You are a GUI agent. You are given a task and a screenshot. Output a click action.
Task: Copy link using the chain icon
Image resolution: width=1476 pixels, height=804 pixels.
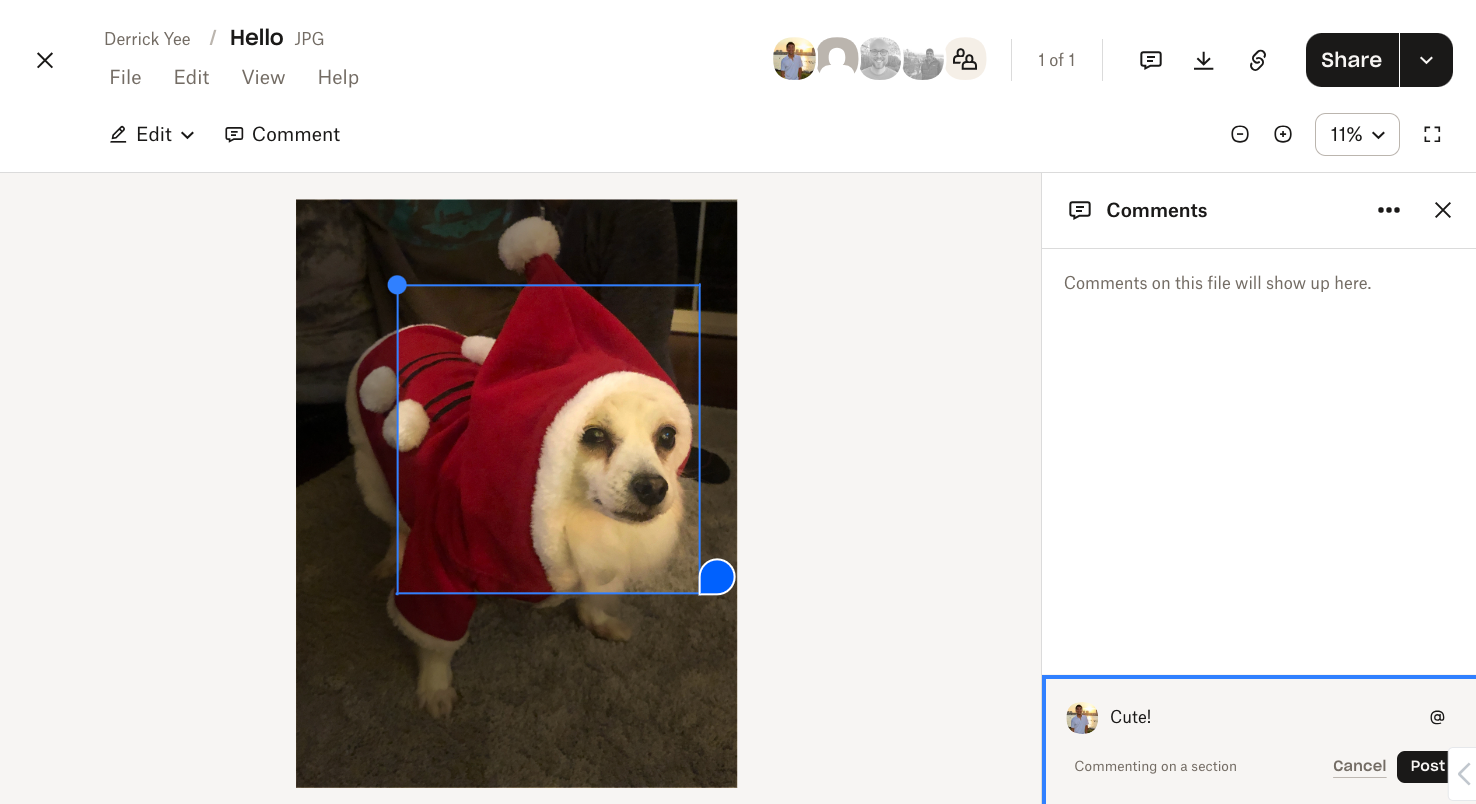pos(1258,60)
